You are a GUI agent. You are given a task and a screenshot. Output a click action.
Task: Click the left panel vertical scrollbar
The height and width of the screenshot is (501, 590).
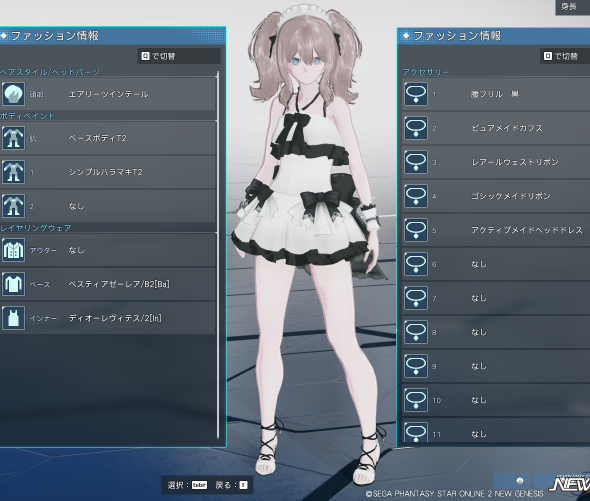click(218, 255)
